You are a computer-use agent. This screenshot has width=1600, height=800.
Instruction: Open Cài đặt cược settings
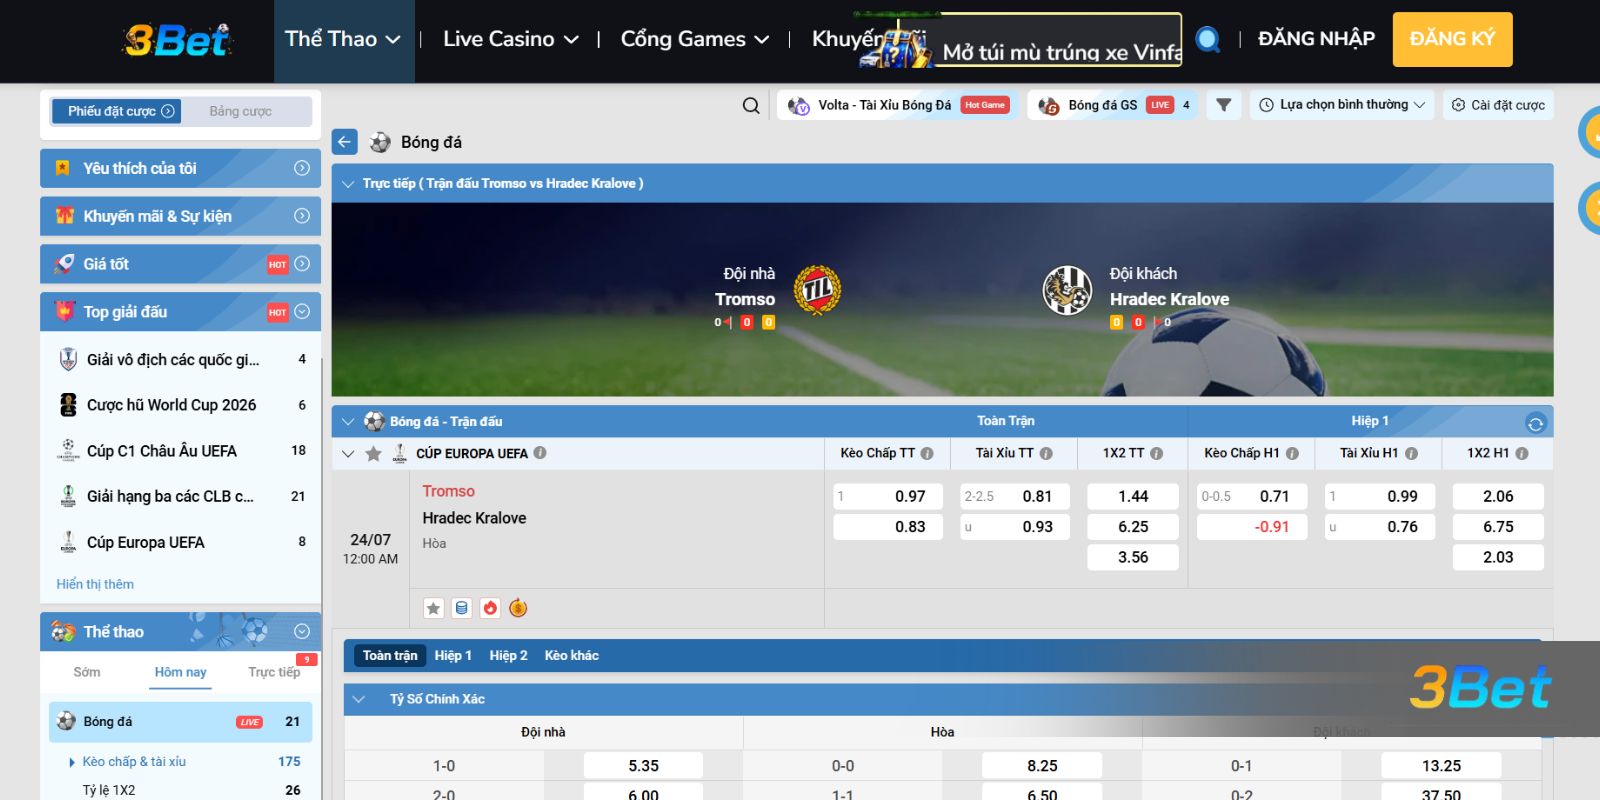1498,105
